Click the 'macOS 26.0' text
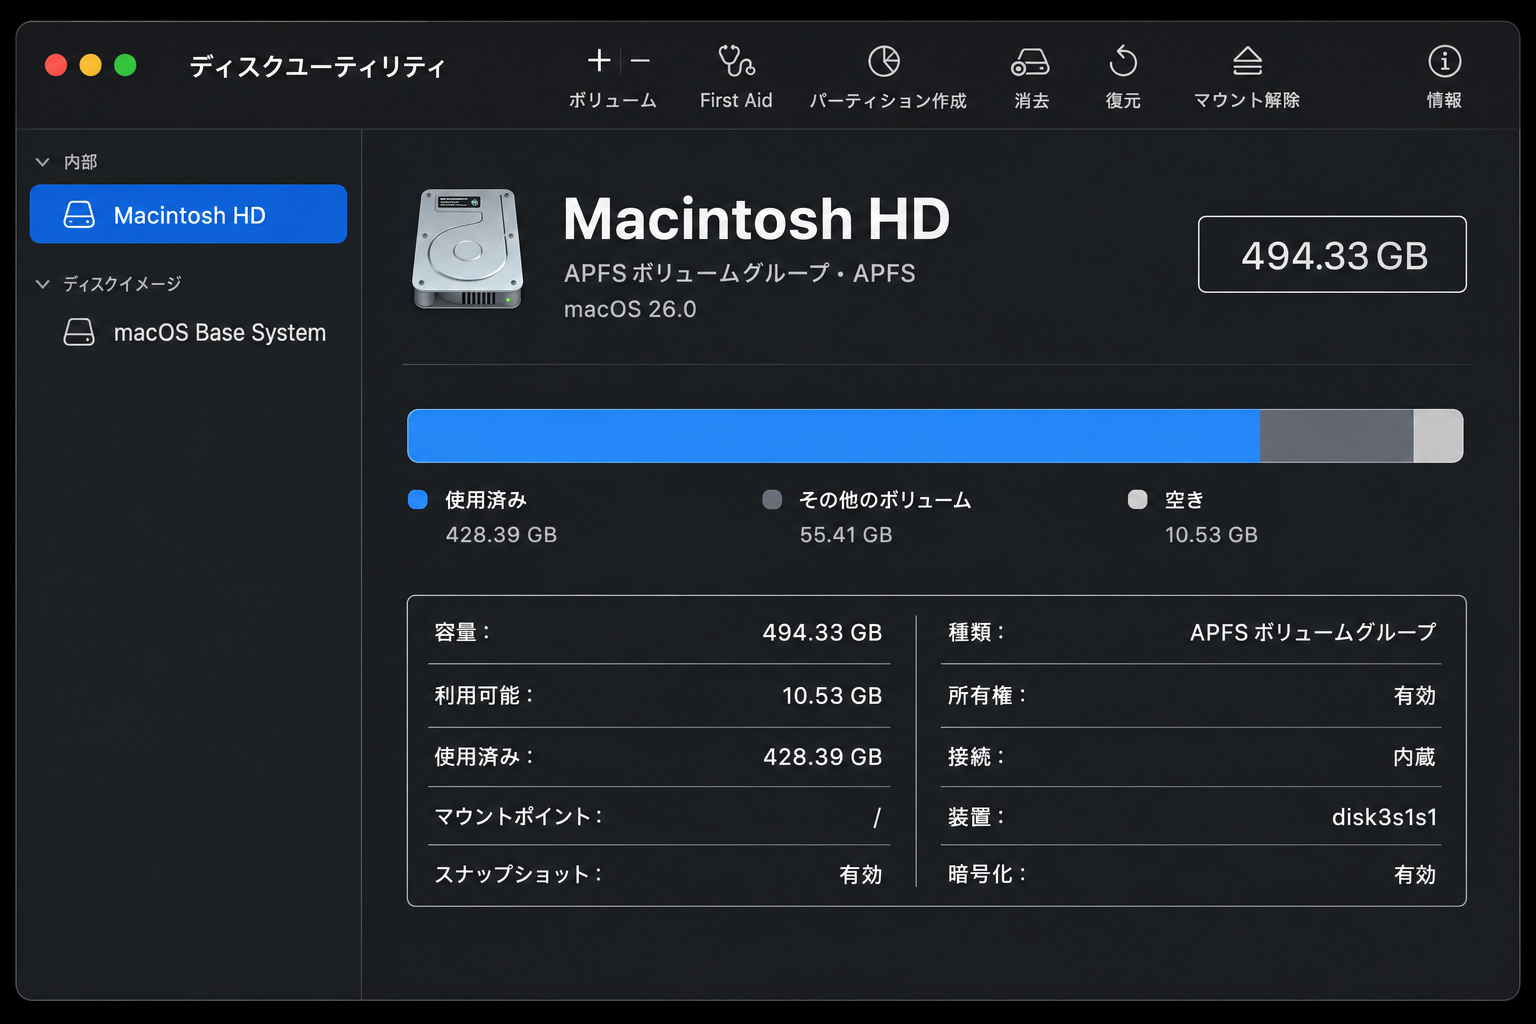The height and width of the screenshot is (1024, 1536). coord(630,309)
